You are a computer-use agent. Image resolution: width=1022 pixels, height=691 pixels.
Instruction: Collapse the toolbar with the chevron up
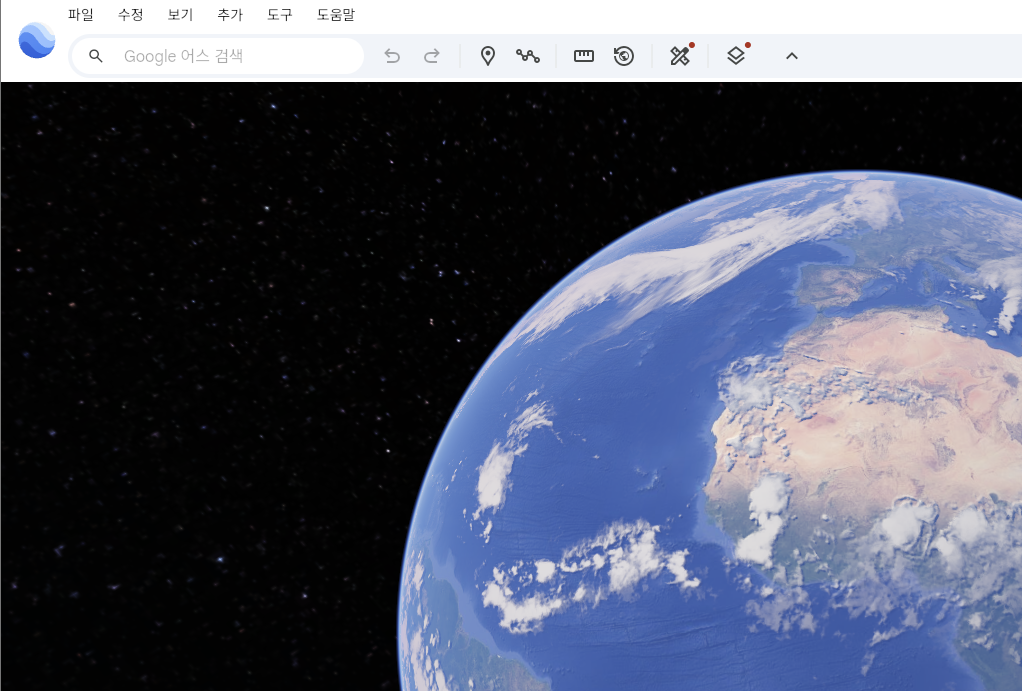click(792, 56)
